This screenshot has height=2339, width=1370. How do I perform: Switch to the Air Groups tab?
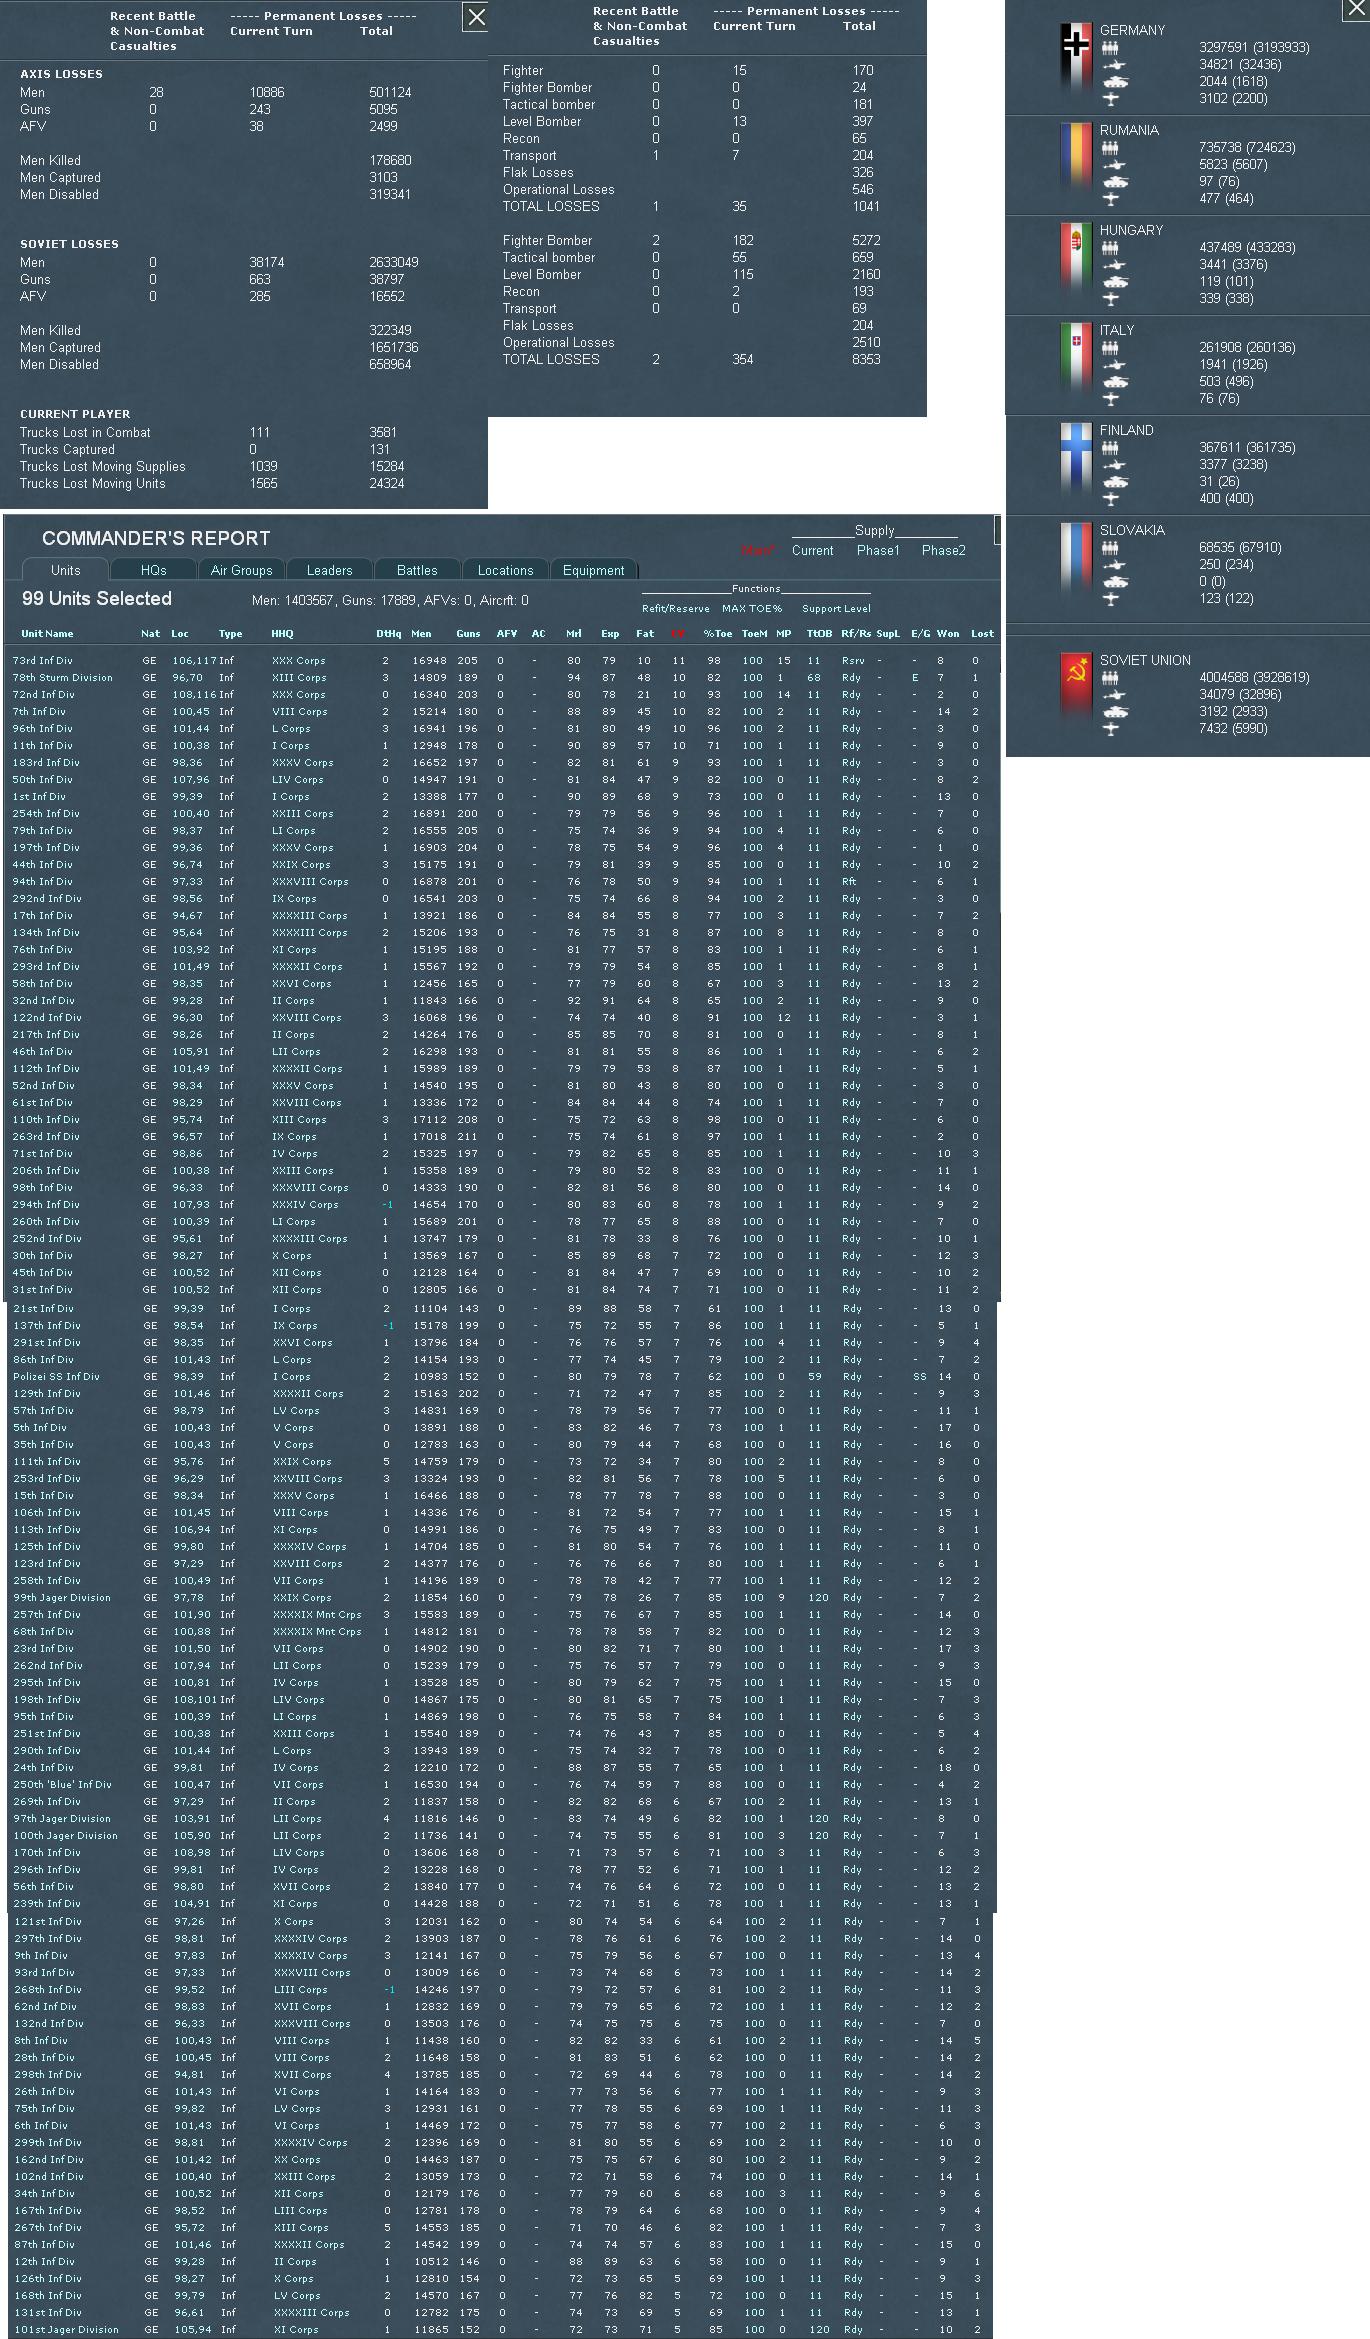pos(241,570)
